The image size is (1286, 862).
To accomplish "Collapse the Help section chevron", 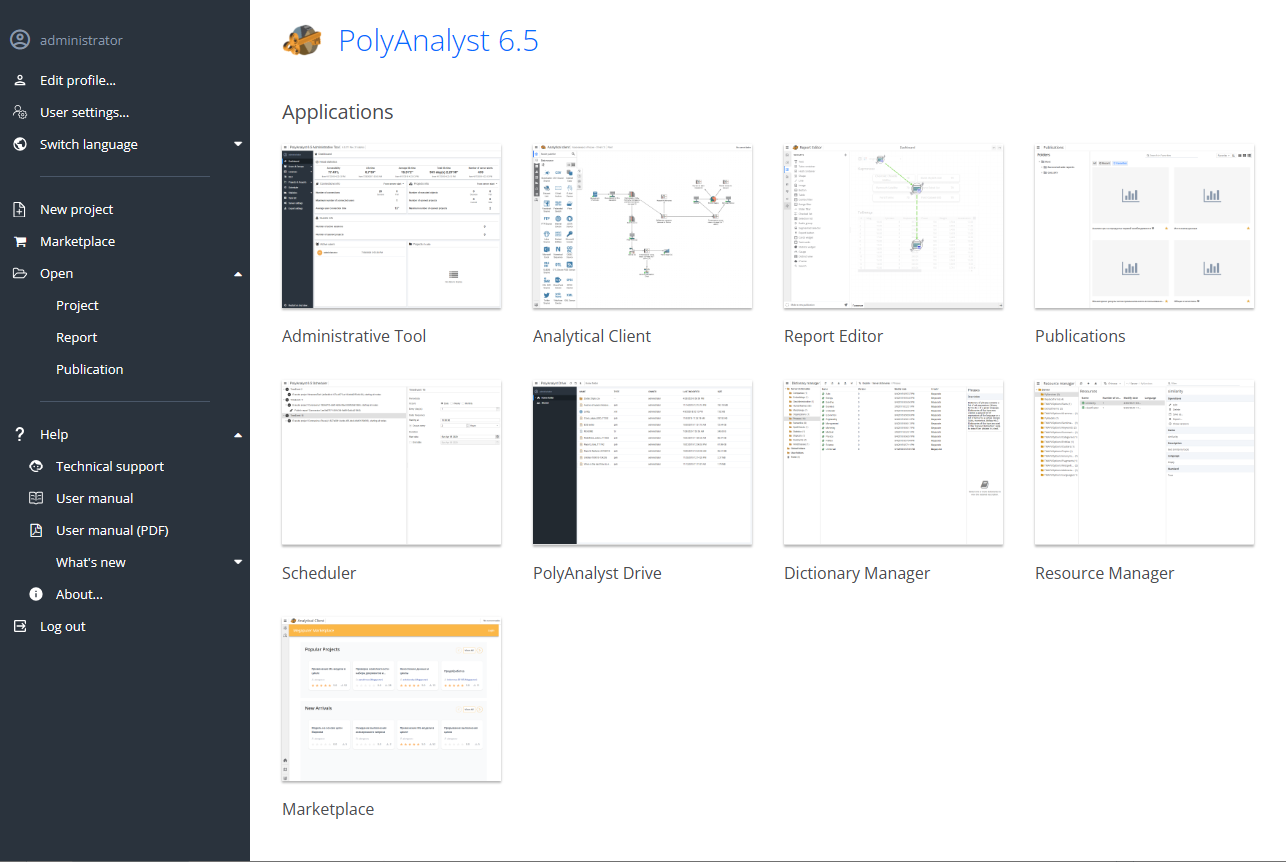I will (x=238, y=434).
